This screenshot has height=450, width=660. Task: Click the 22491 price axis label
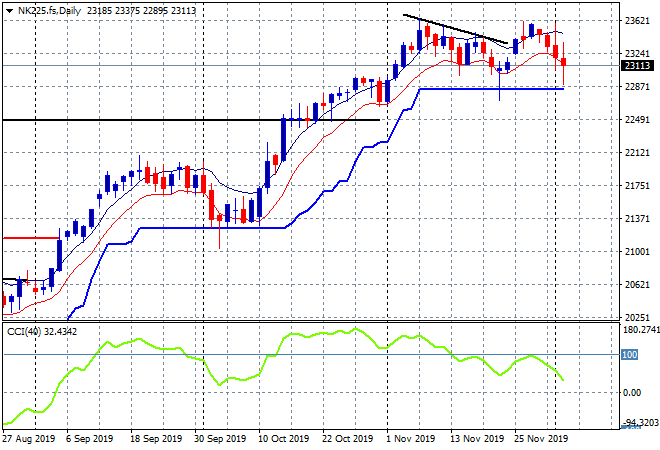click(637, 120)
